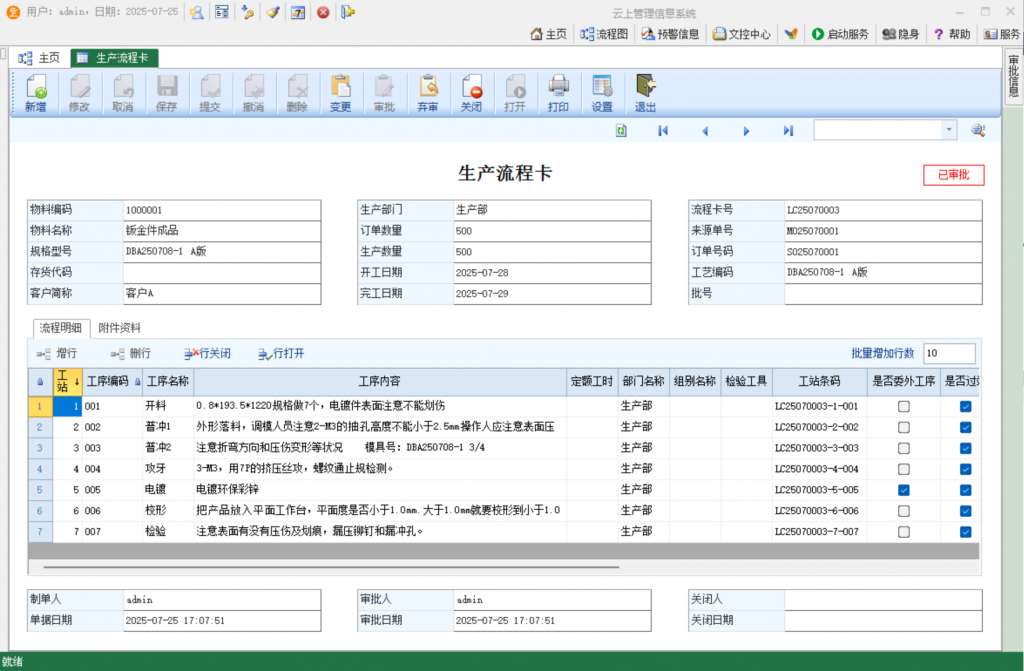Open 文控中心 in the top menu bar
Screen dimensions: 1024x671
(x=742, y=34)
